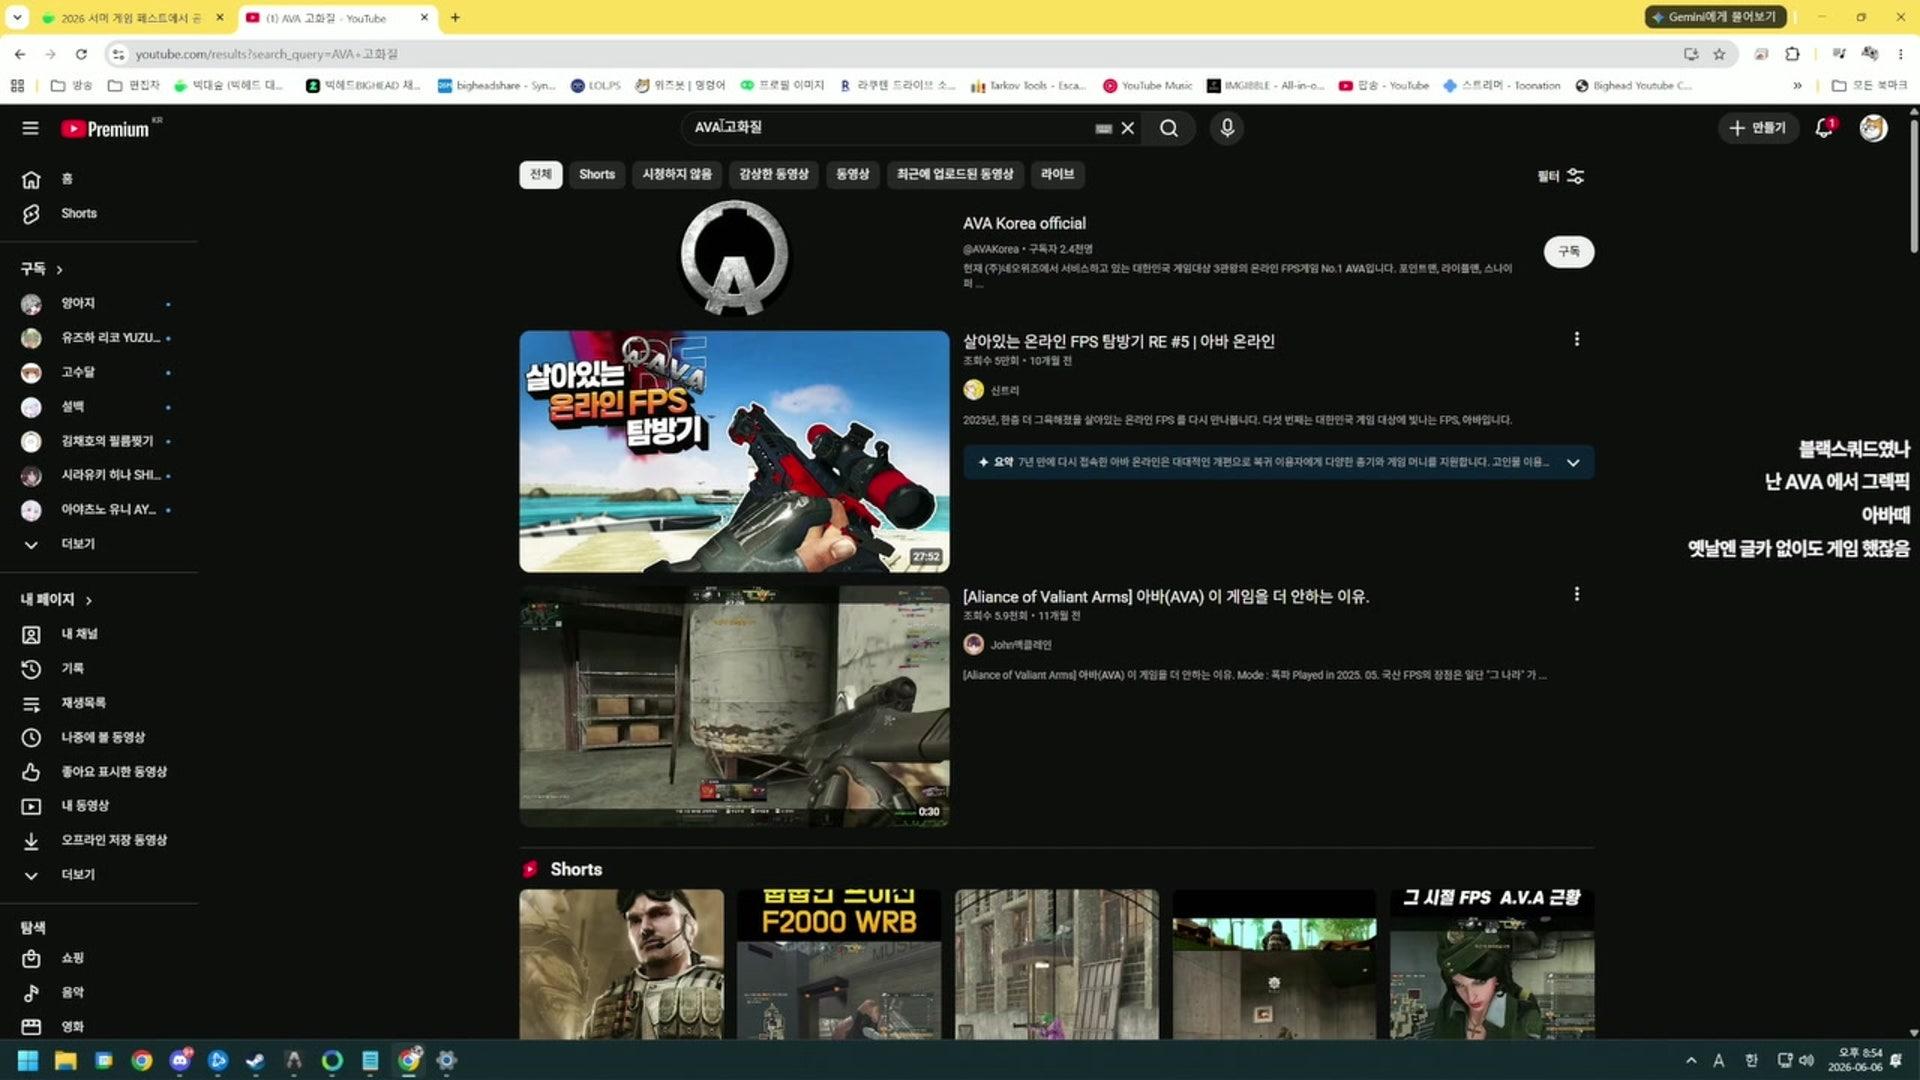Screen dimensions: 1920x1080
Task: Play the Alliance of Valiant Arms thumbnail
Action: pyautogui.click(x=734, y=706)
